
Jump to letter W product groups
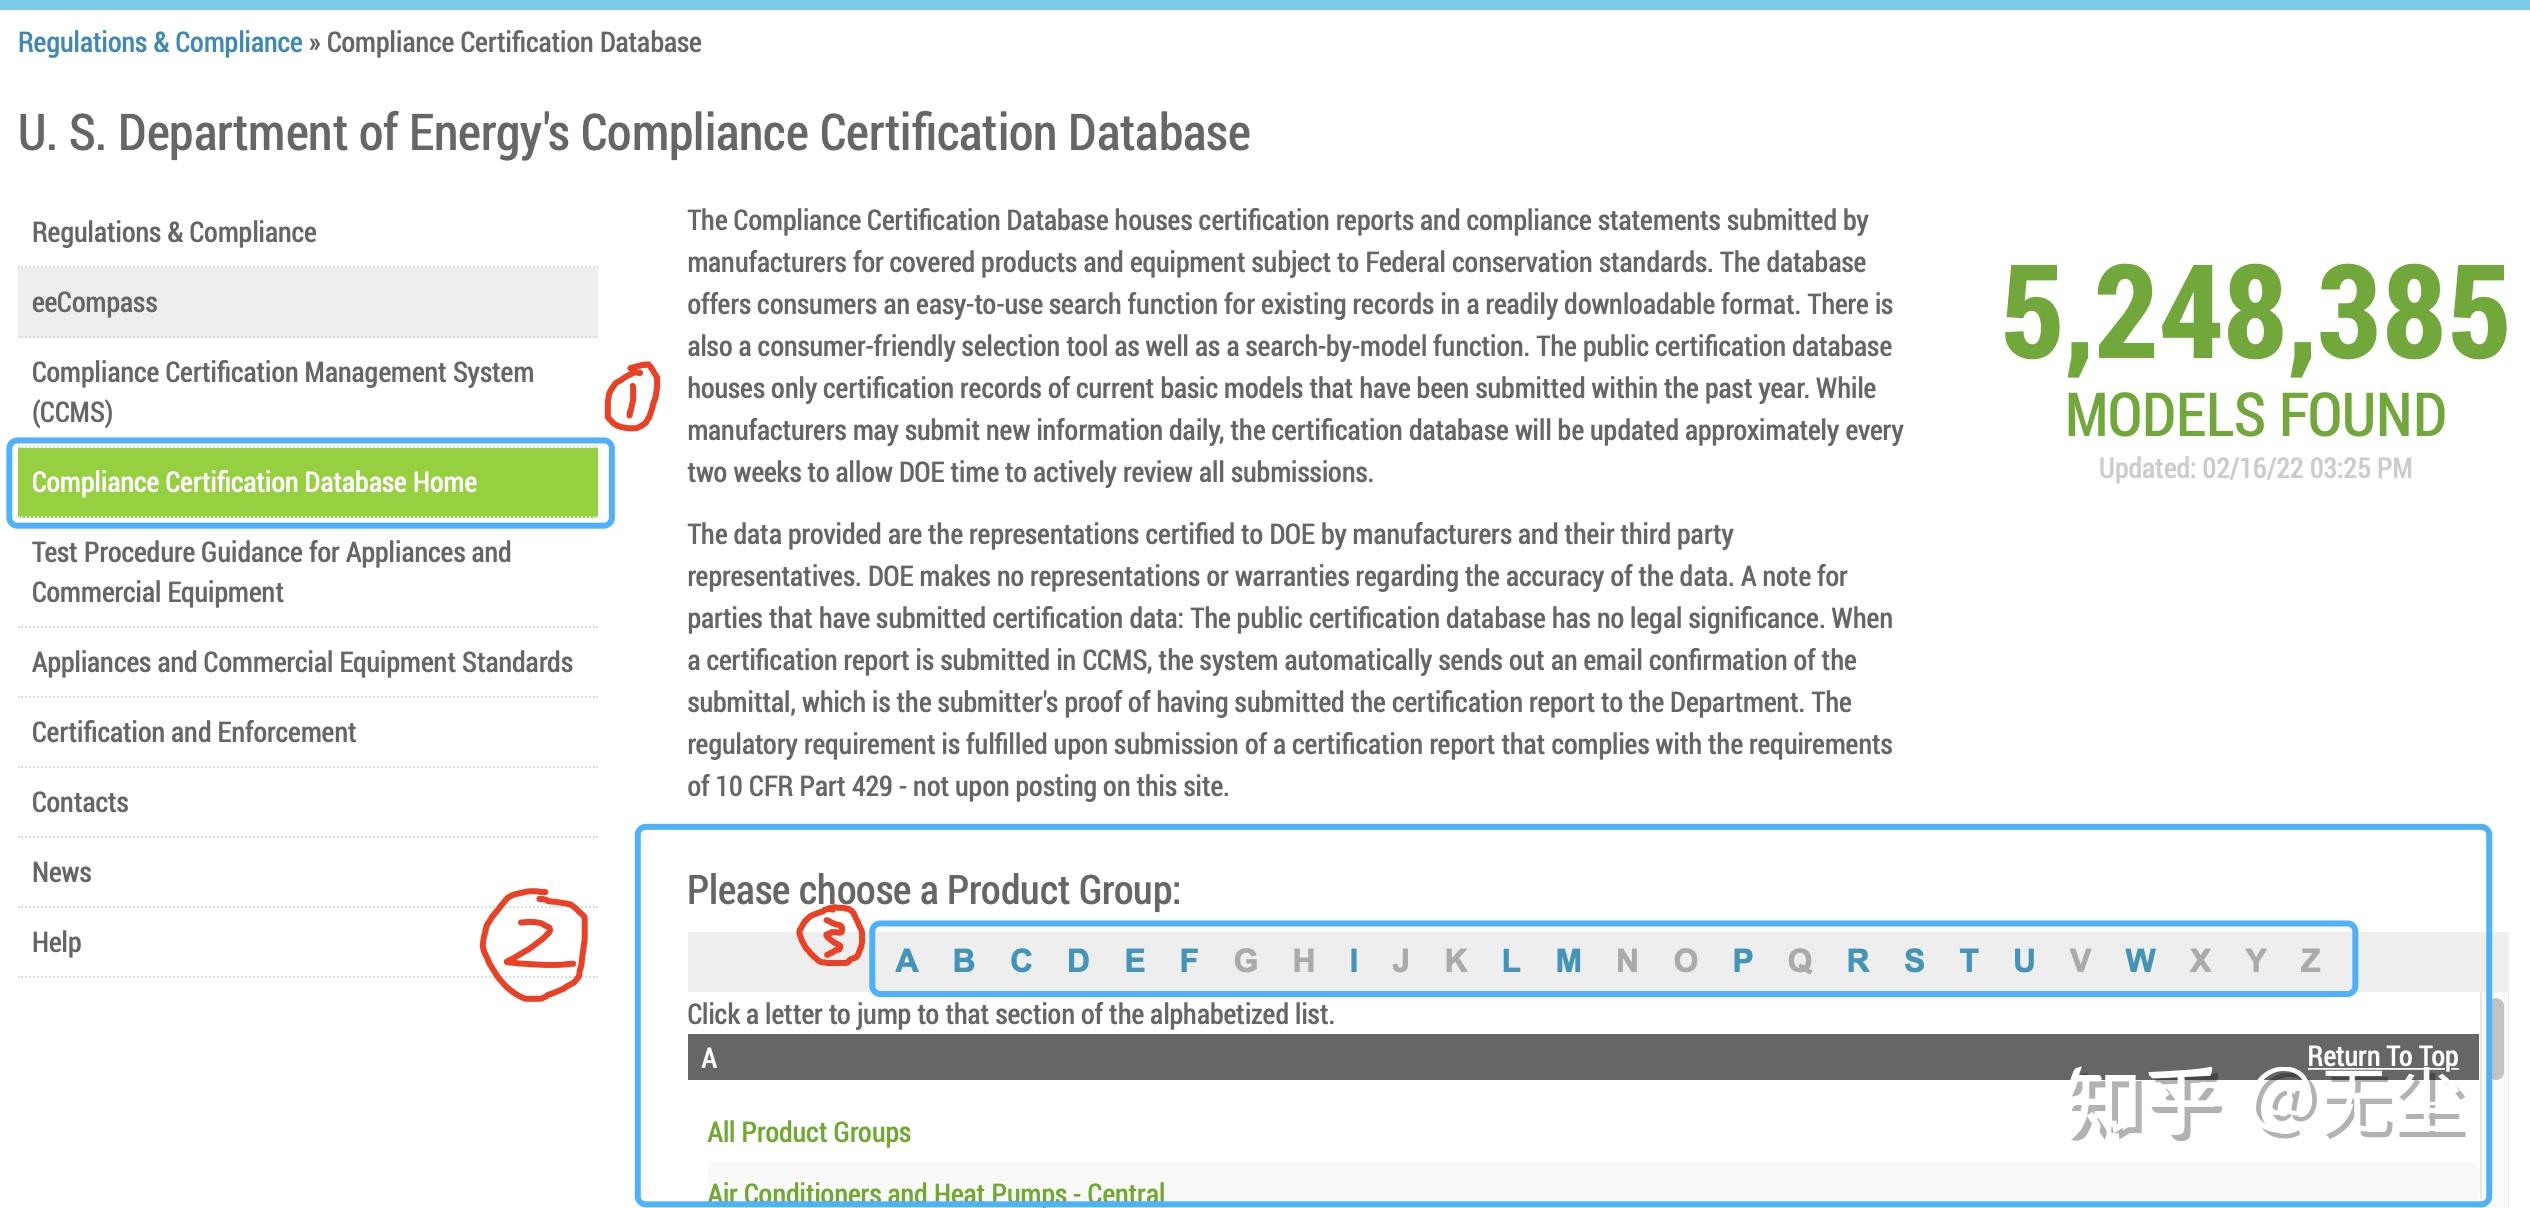(2139, 960)
